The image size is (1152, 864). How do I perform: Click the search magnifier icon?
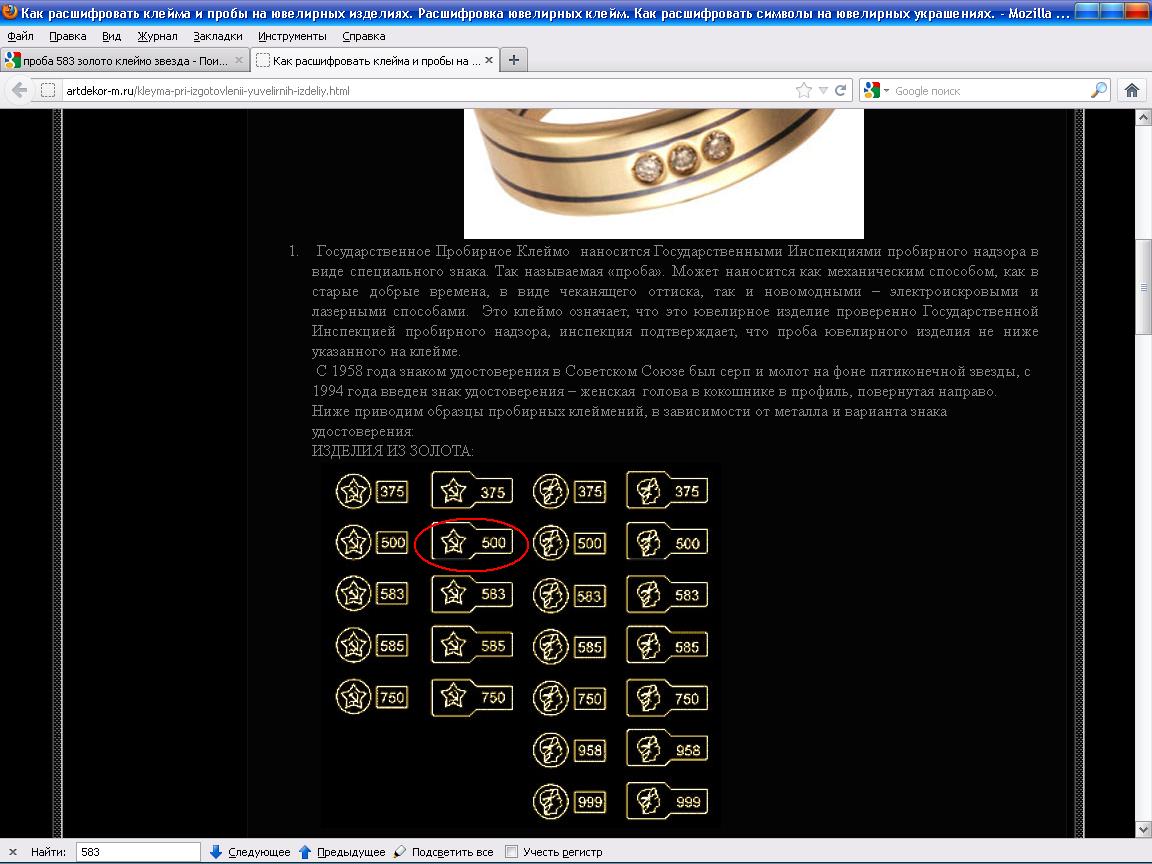coord(1098,90)
